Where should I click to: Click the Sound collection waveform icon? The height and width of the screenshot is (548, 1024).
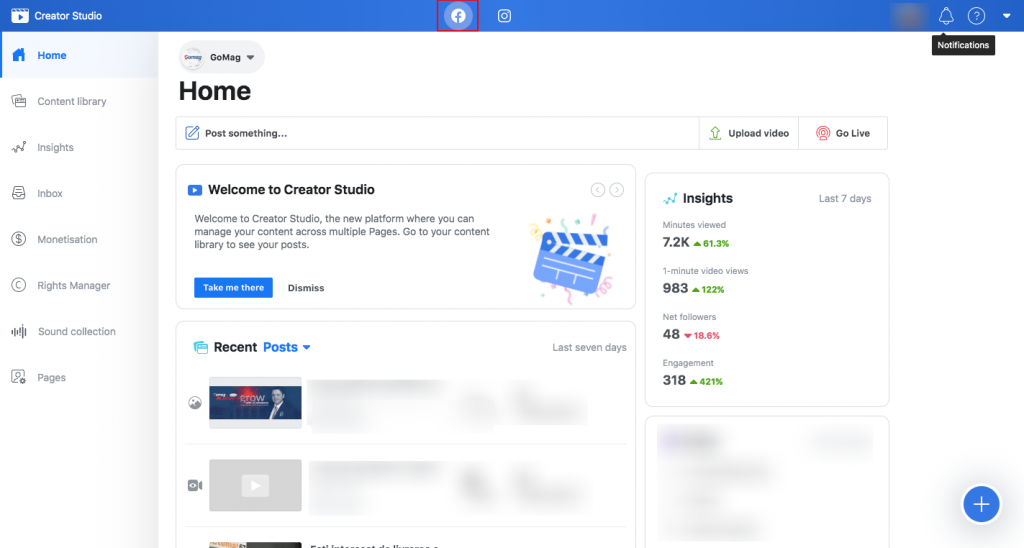tap(19, 331)
